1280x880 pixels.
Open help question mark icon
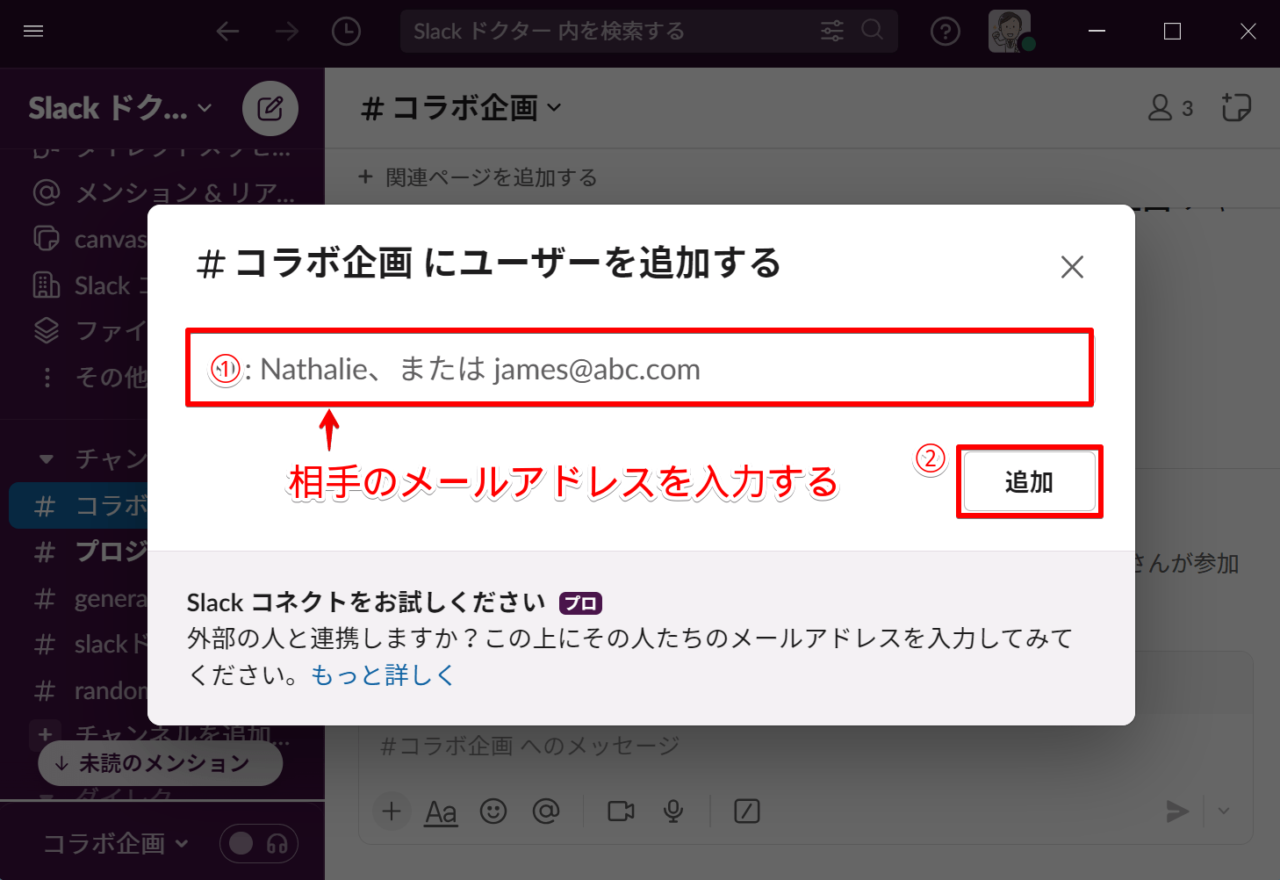coord(945,32)
